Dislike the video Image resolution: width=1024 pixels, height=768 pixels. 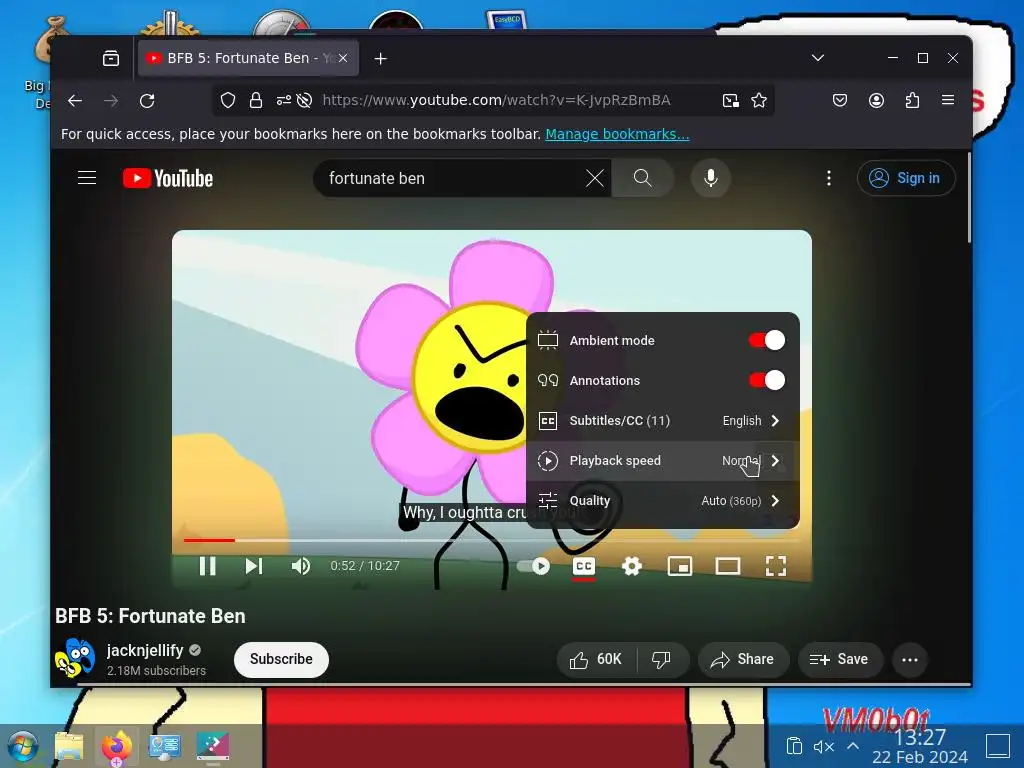[662, 660]
